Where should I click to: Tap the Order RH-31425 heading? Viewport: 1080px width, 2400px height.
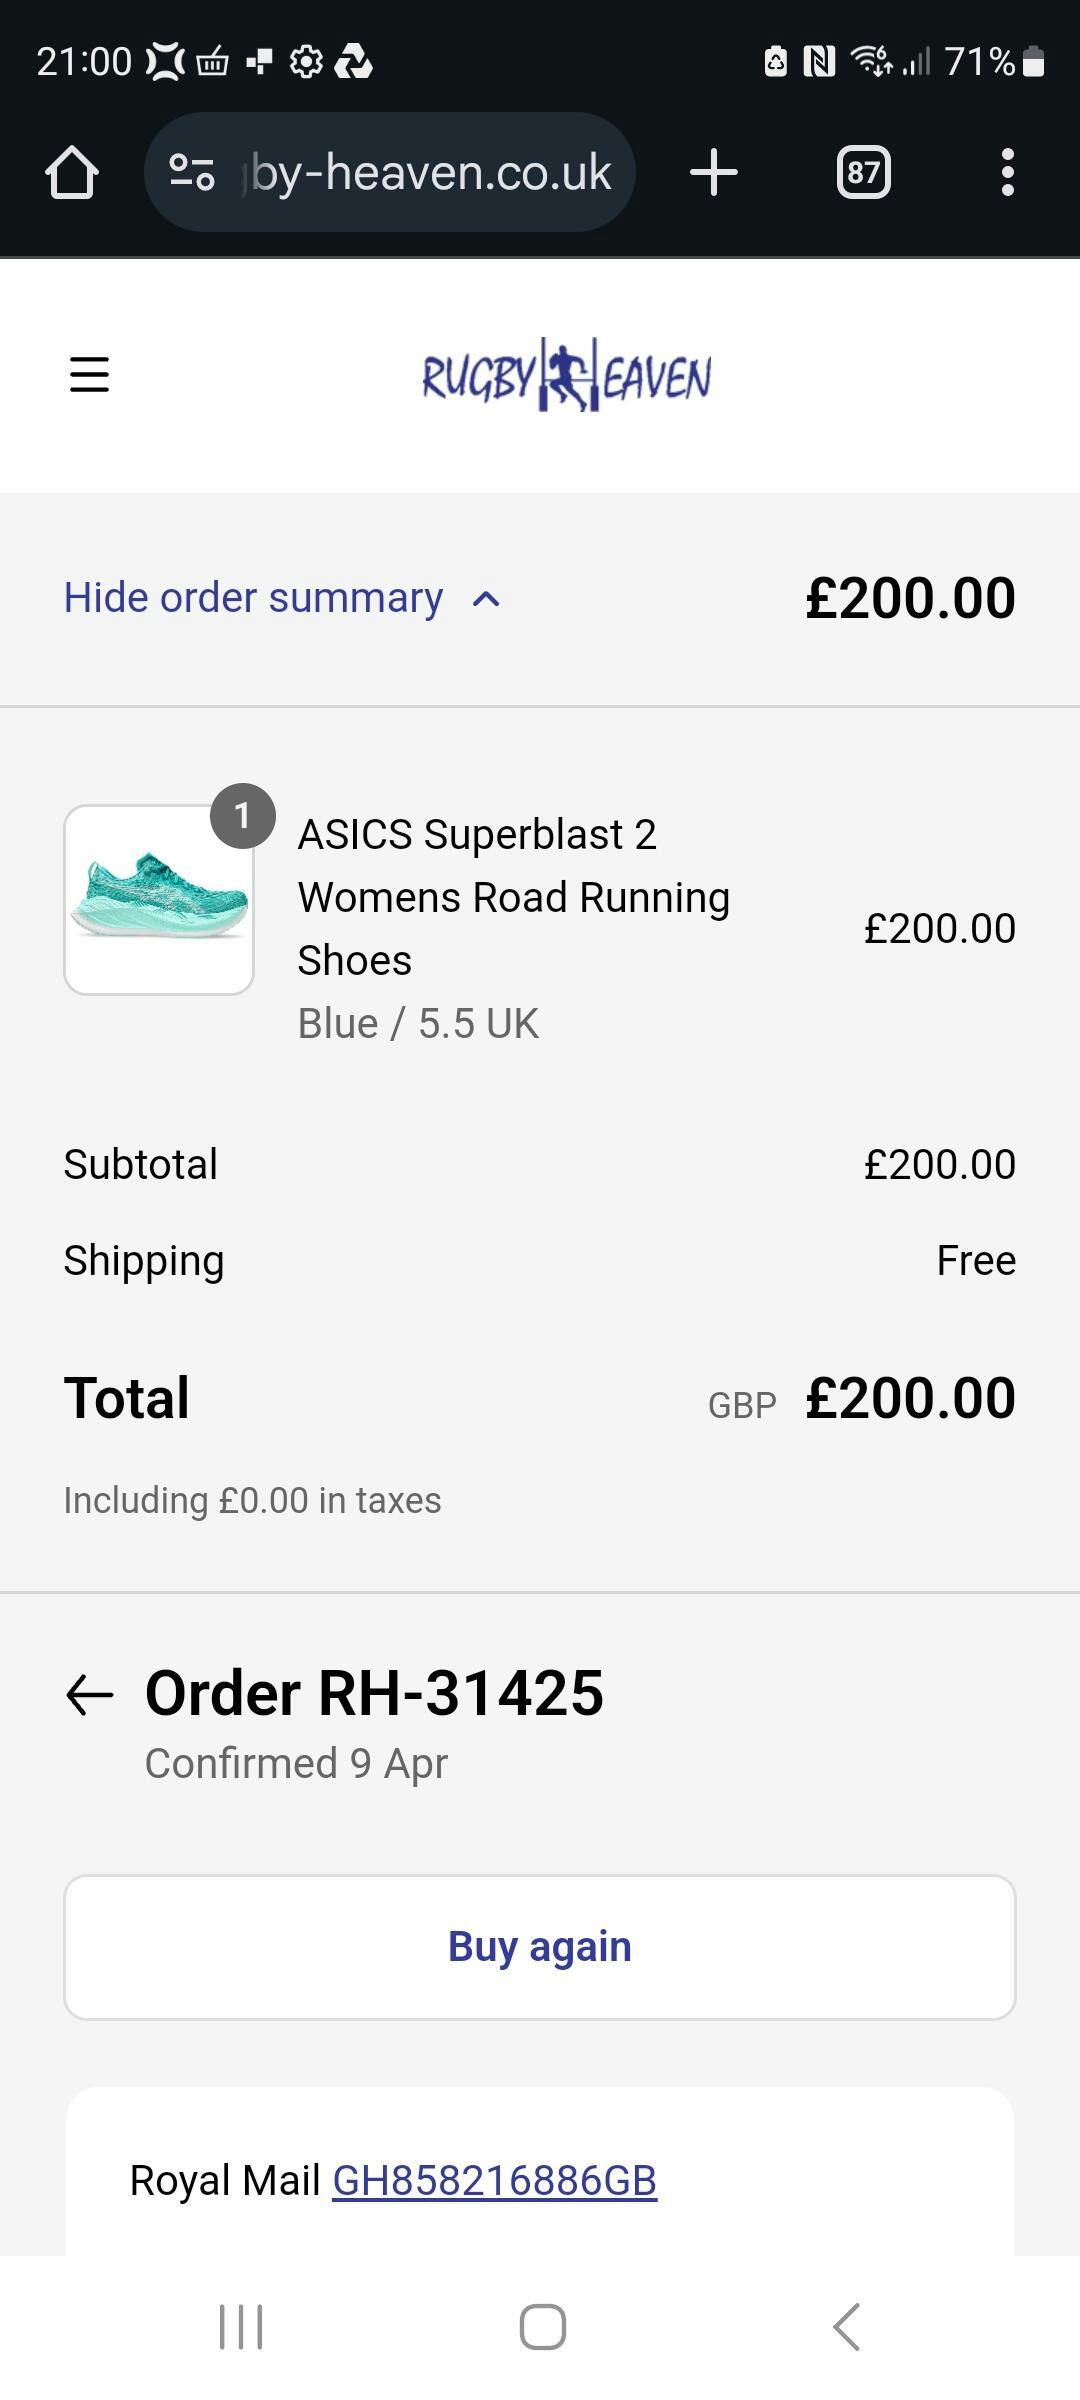(374, 1693)
